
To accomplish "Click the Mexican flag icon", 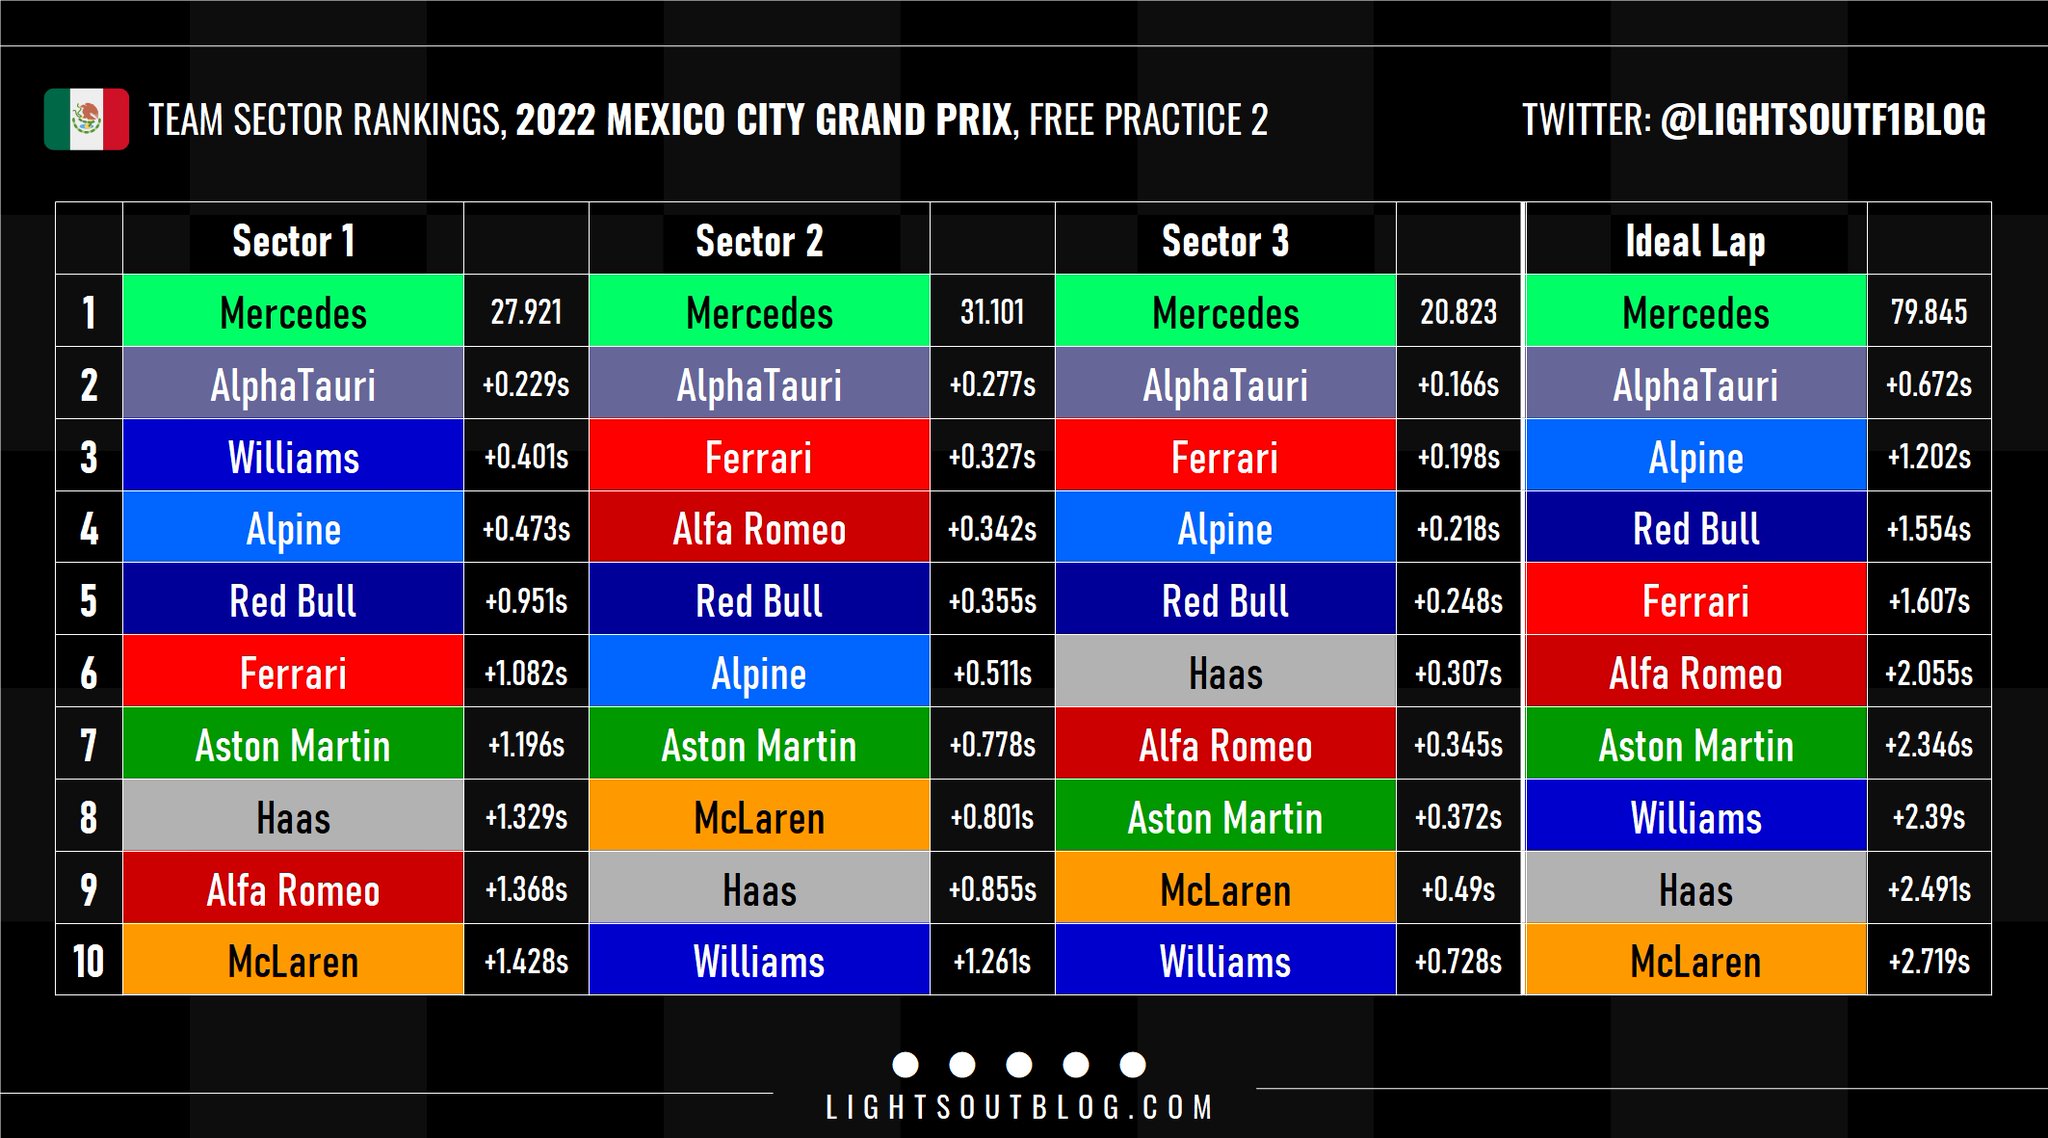I will [x=86, y=119].
